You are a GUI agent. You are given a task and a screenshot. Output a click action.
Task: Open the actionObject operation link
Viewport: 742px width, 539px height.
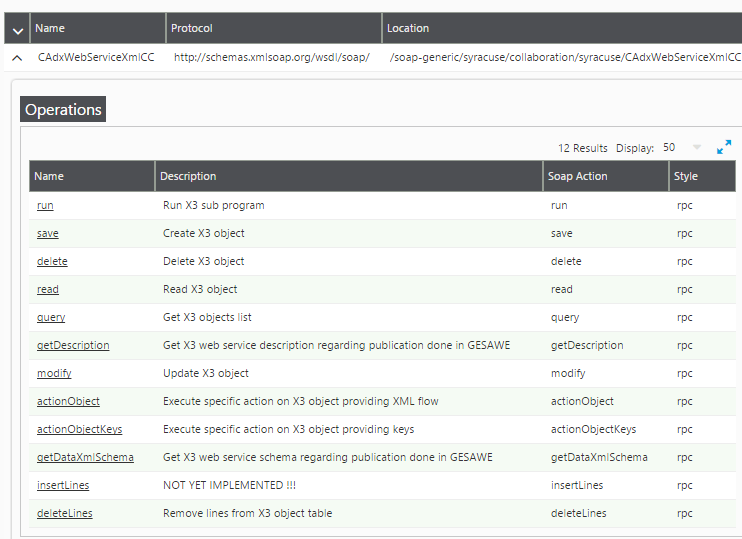(x=68, y=401)
